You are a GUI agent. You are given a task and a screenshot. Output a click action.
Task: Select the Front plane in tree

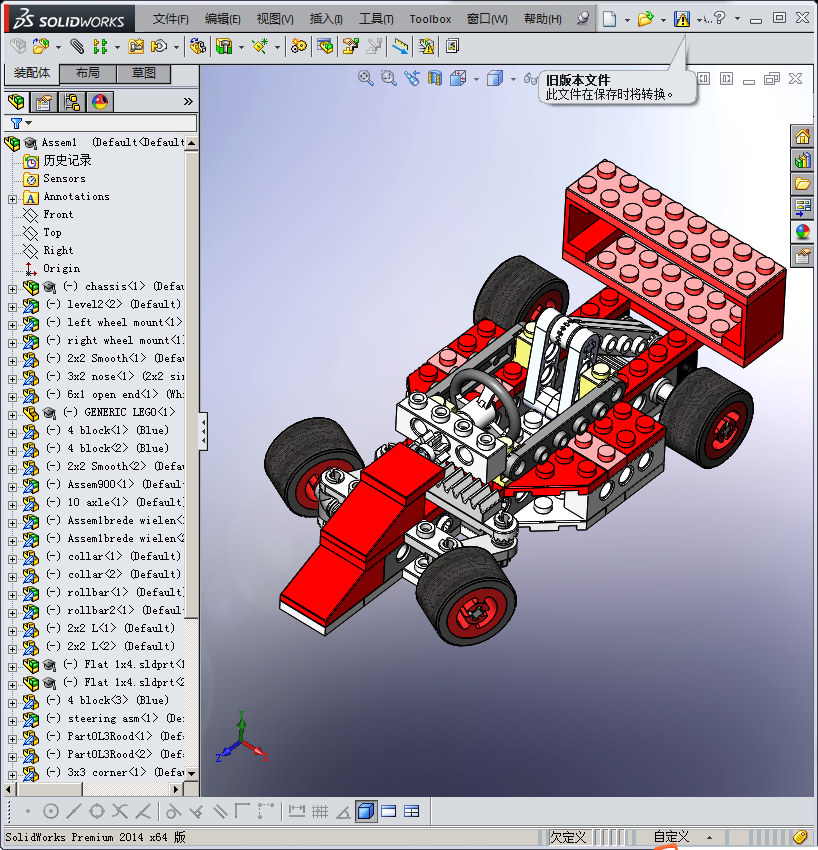click(58, 215)
